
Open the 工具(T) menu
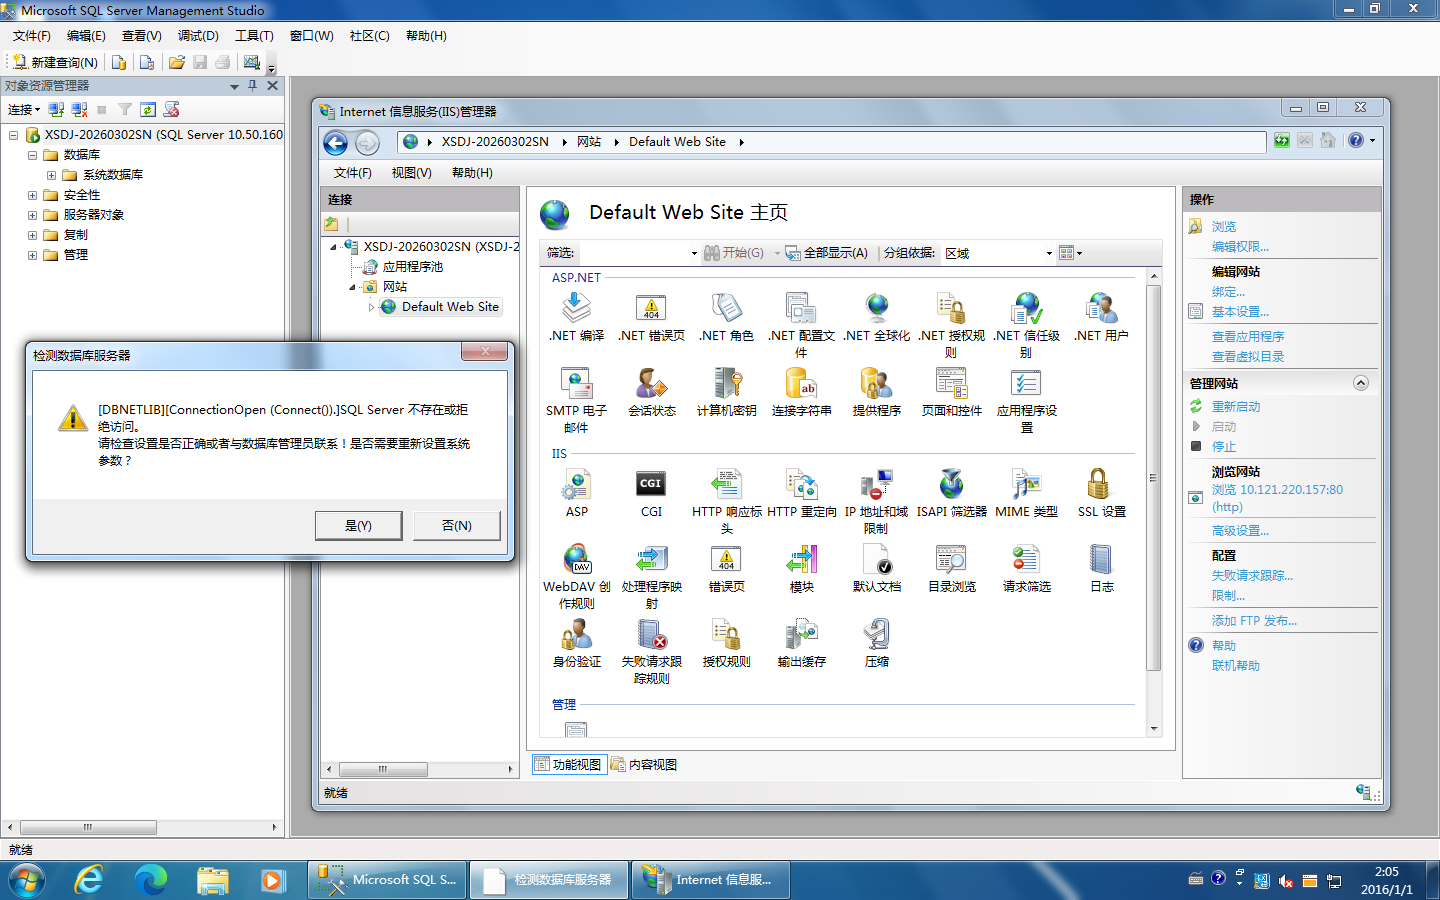click(253, 36)
